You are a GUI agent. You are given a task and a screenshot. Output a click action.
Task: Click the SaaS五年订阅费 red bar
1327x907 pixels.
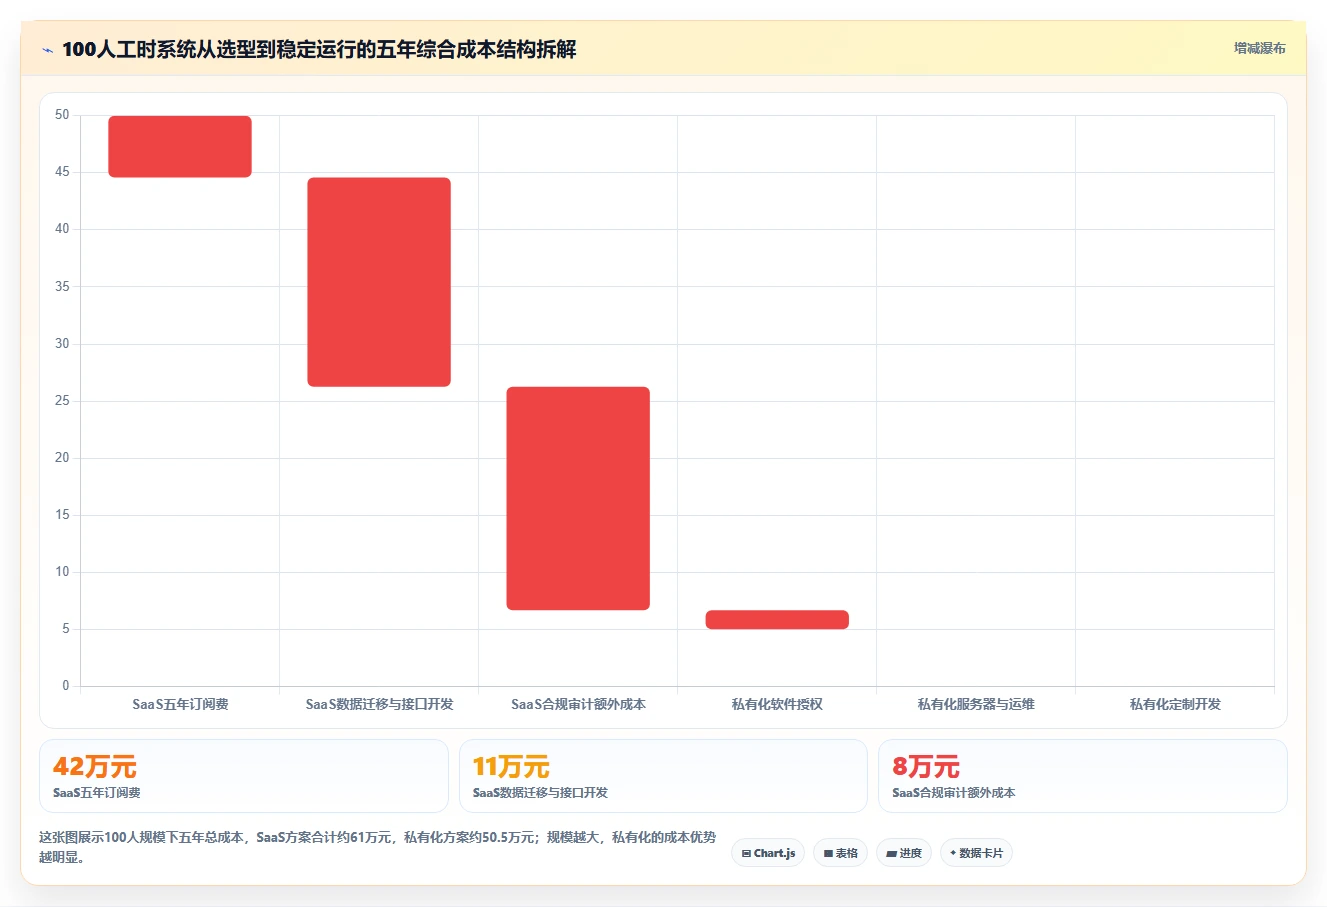tap(180, 147)
